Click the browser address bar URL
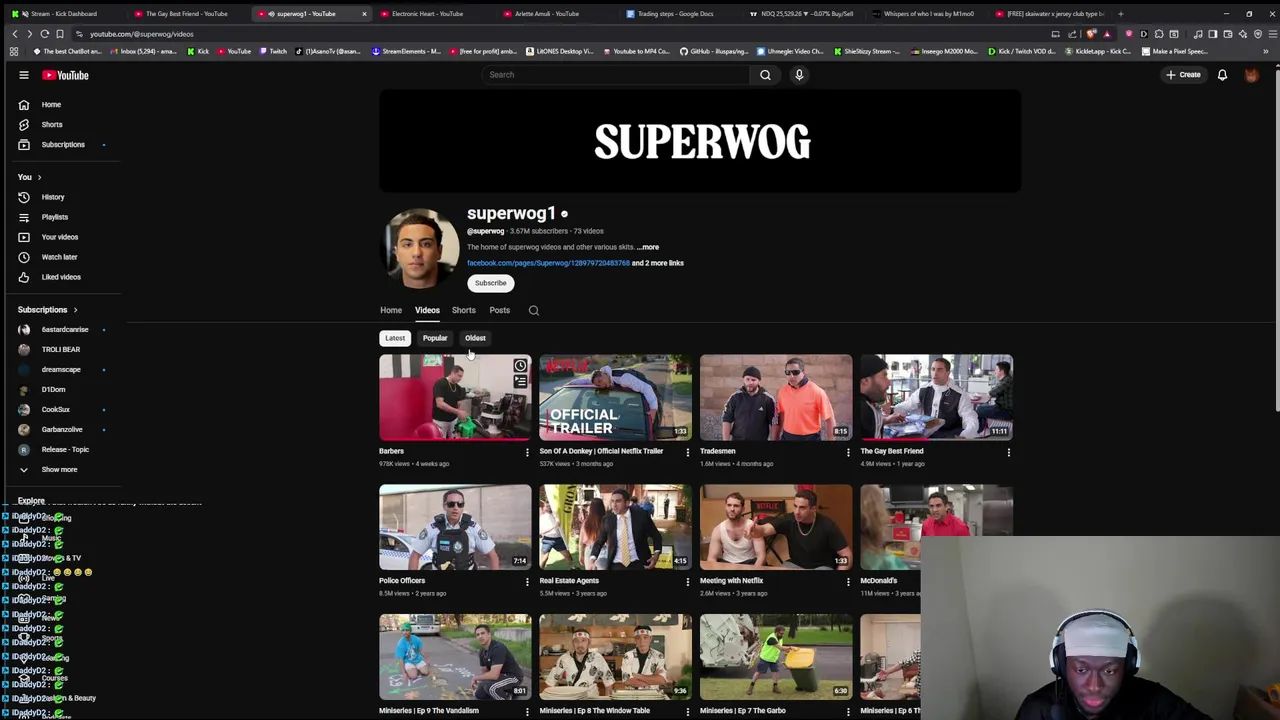The image size is (1280, 720). coord(141,34)
